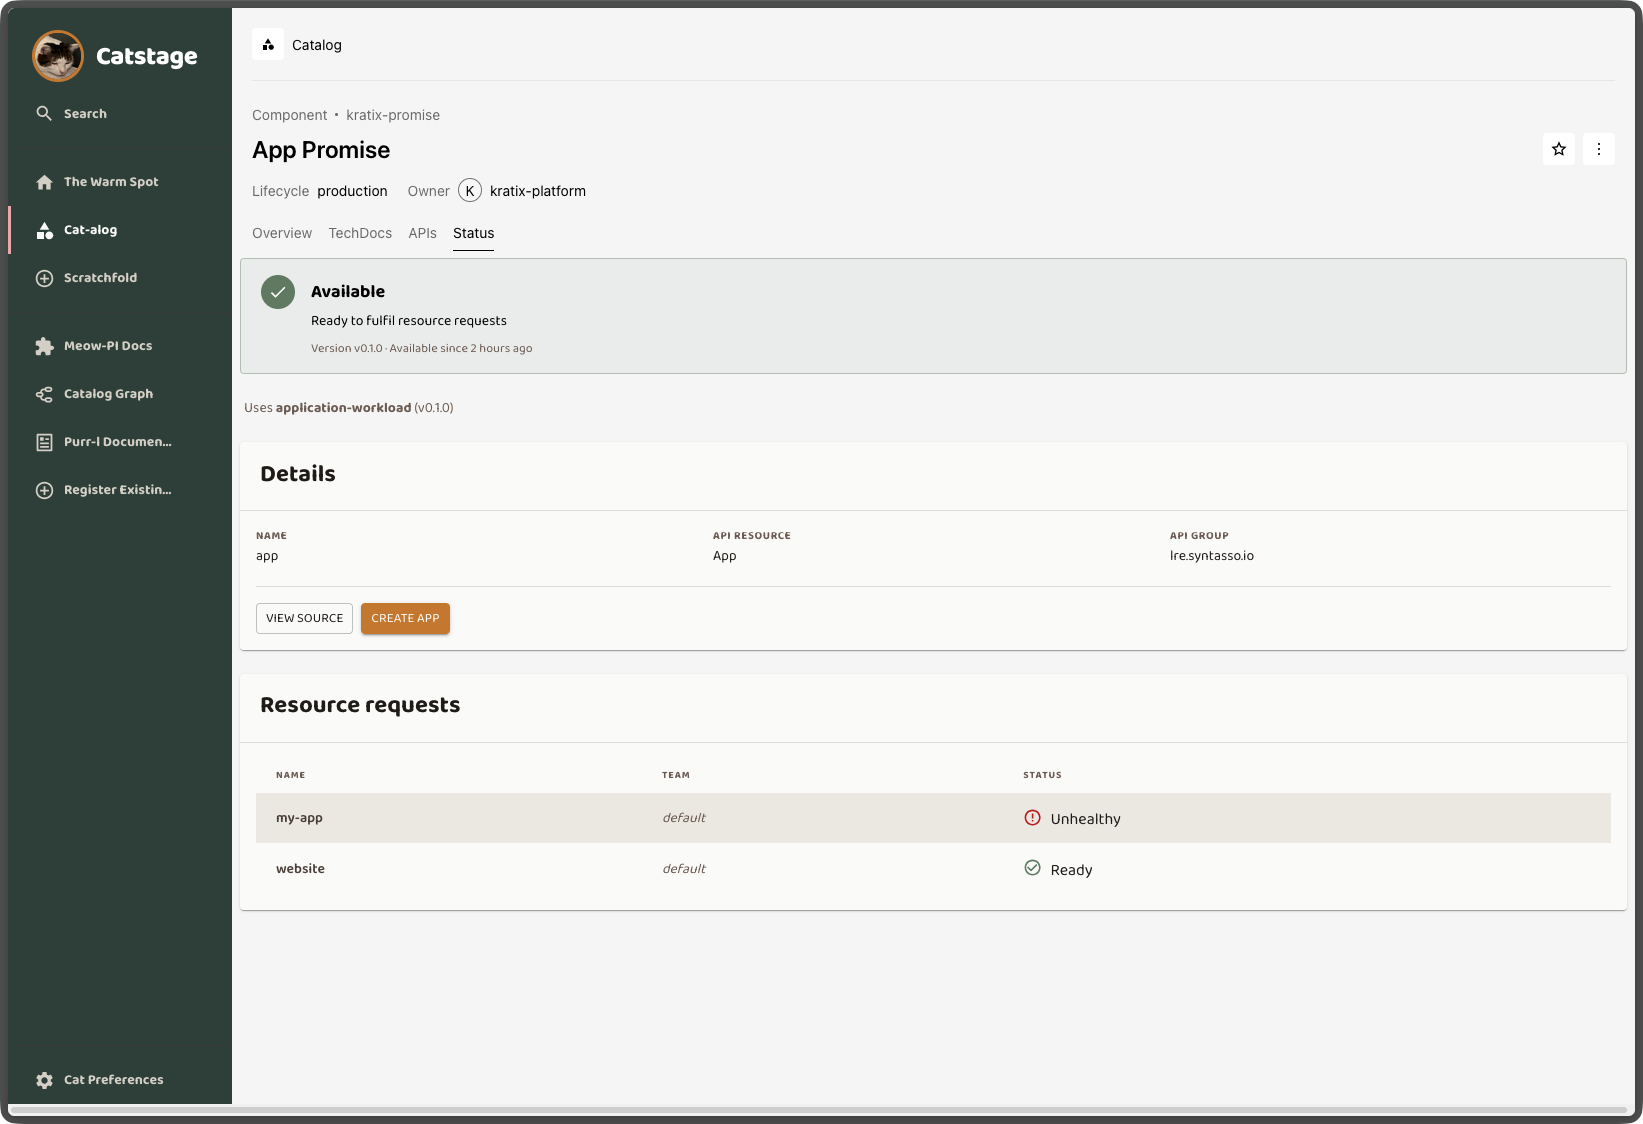Click the Catalog Graph nodes icon
This screenshot has height=1124, width=1643.
point(44,394)
